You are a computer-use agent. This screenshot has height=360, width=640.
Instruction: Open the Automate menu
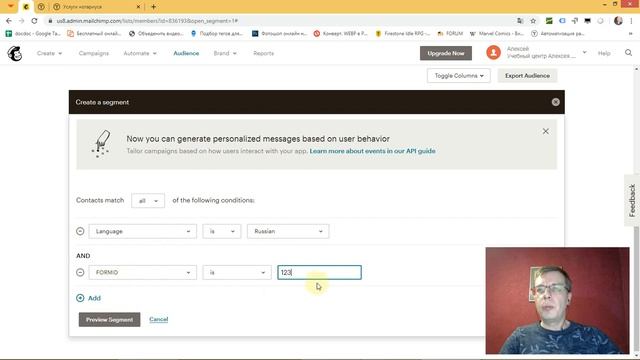coord(140,53)
